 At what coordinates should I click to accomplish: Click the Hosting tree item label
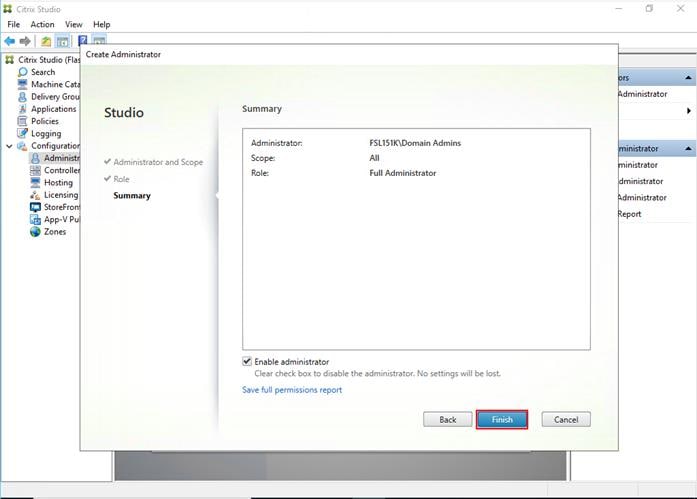click(58, 182)
